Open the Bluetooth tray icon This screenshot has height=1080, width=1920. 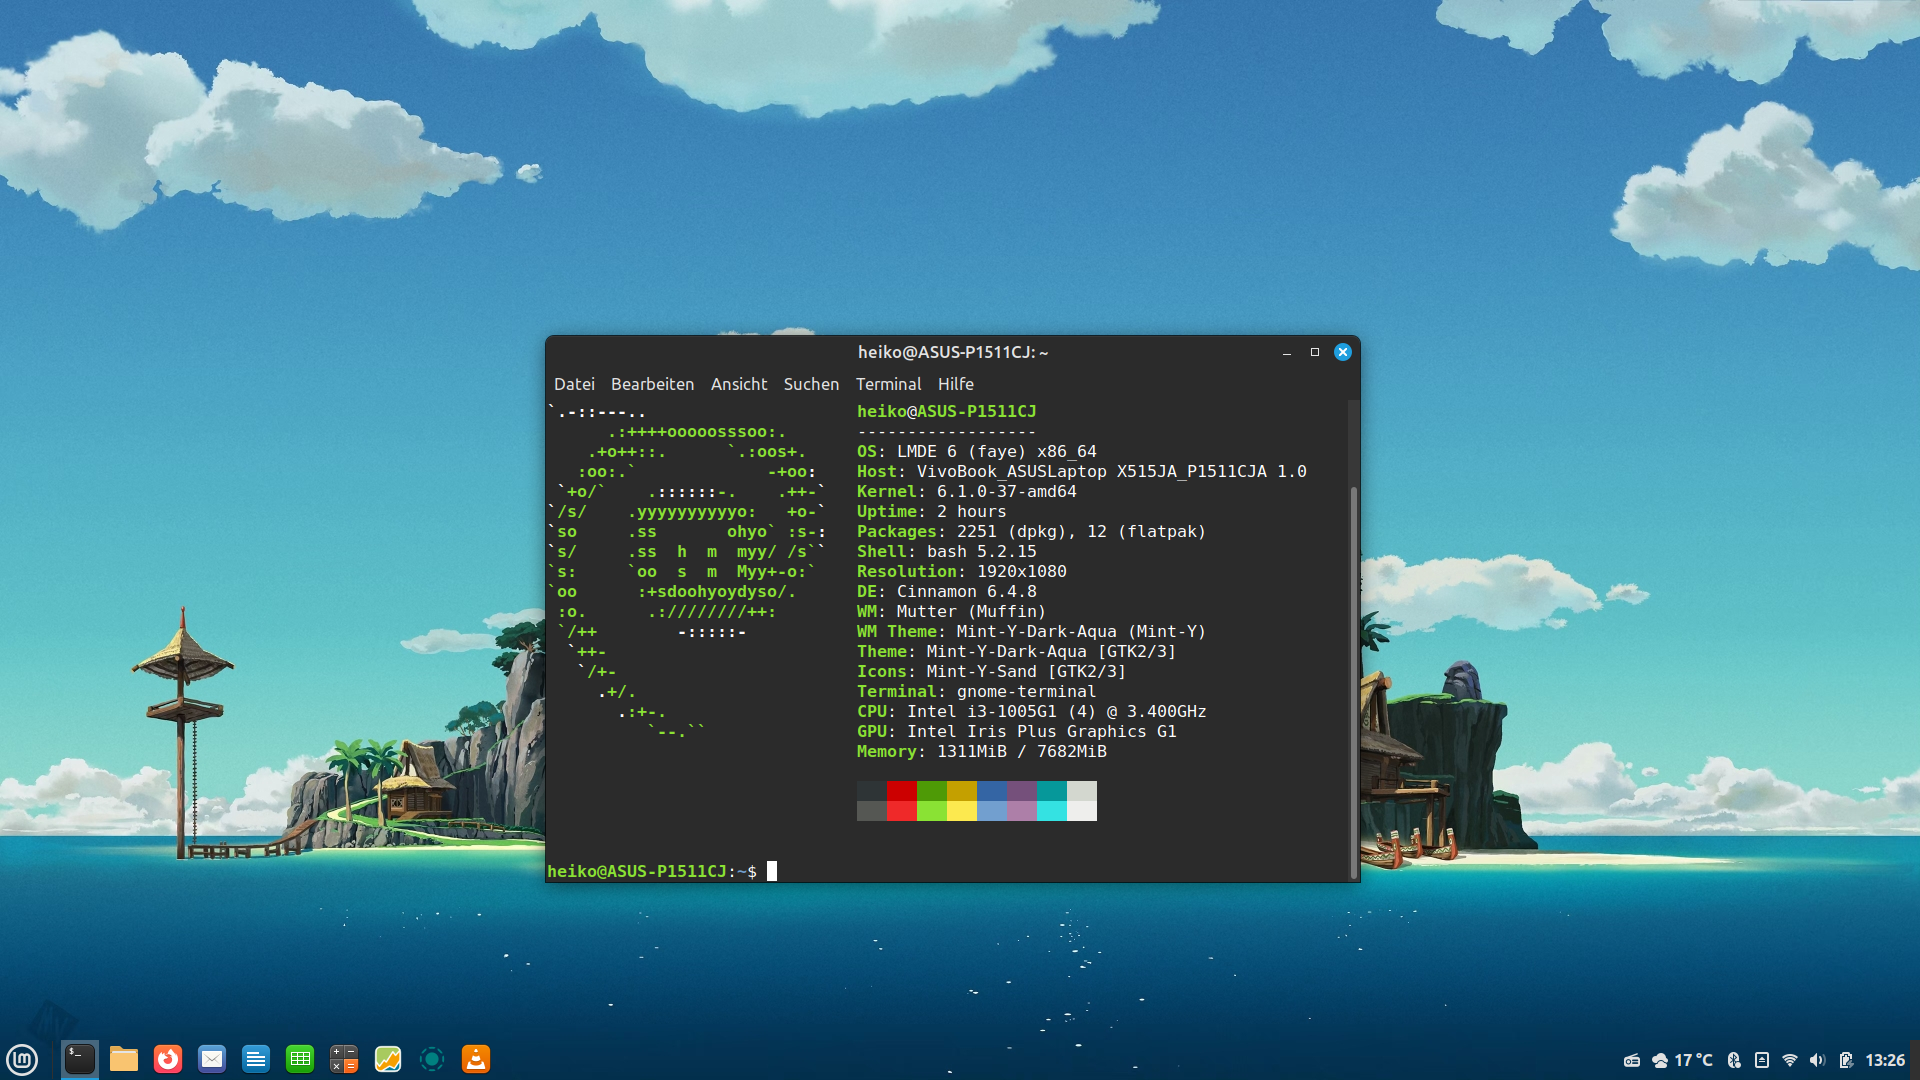click(1734, 1060)
